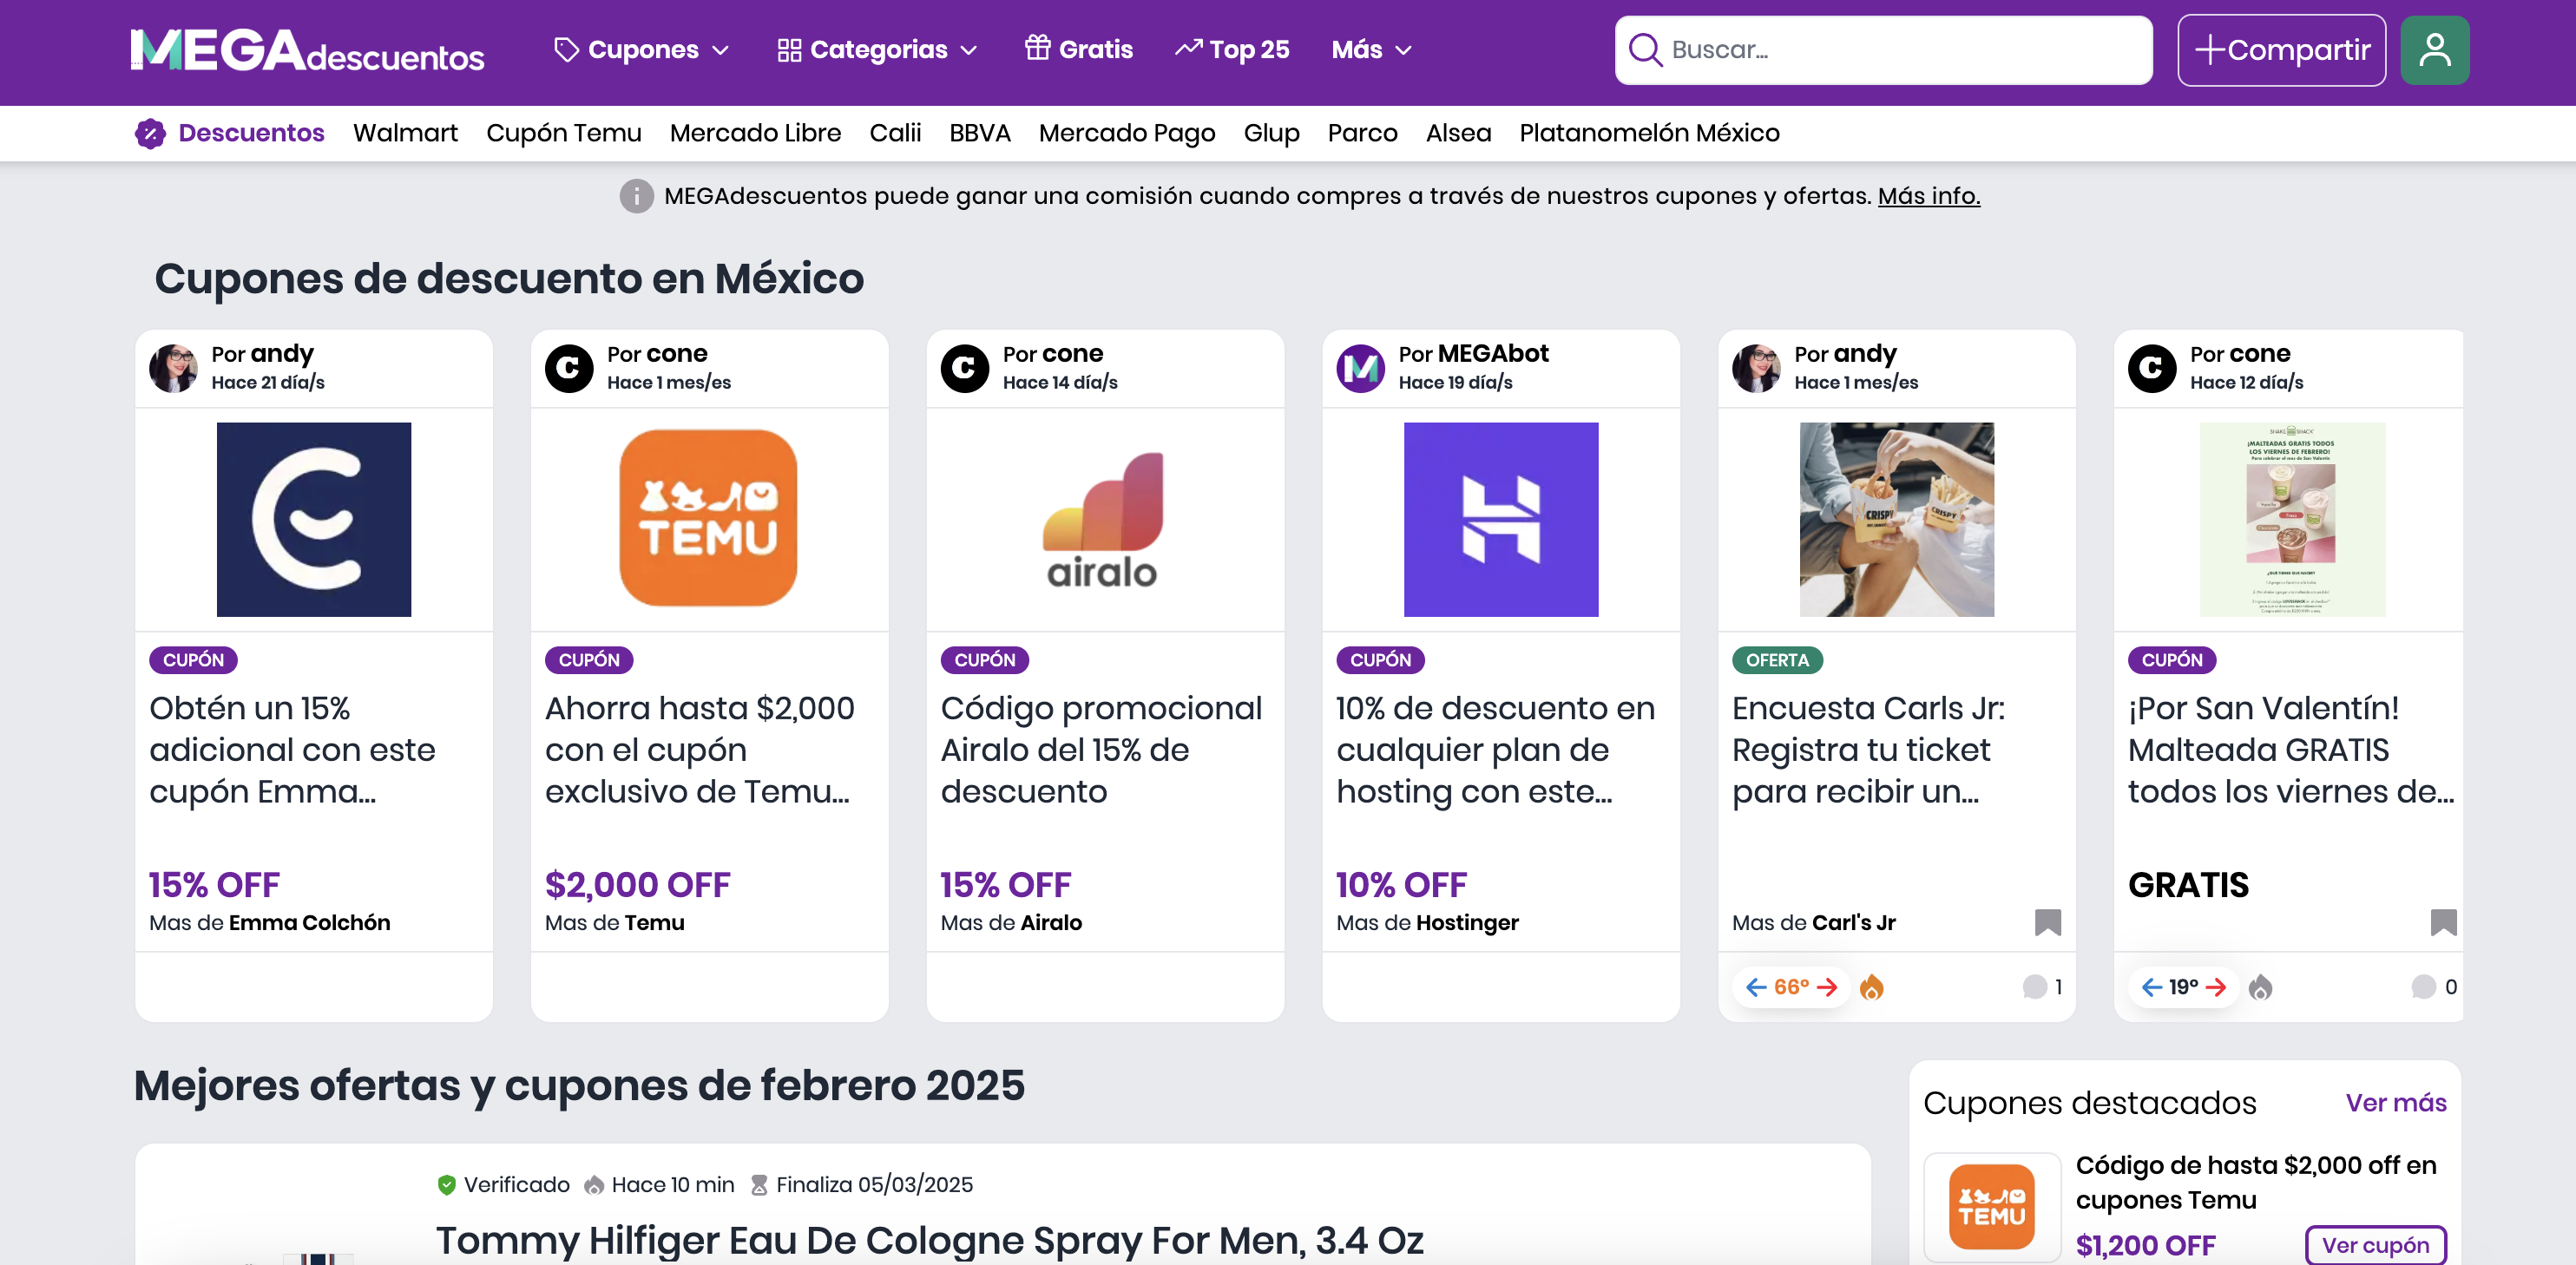Downvote Carl's Jr deal with blue arrow
Screen dimensions: 2576x1265
pos(1755,987)
